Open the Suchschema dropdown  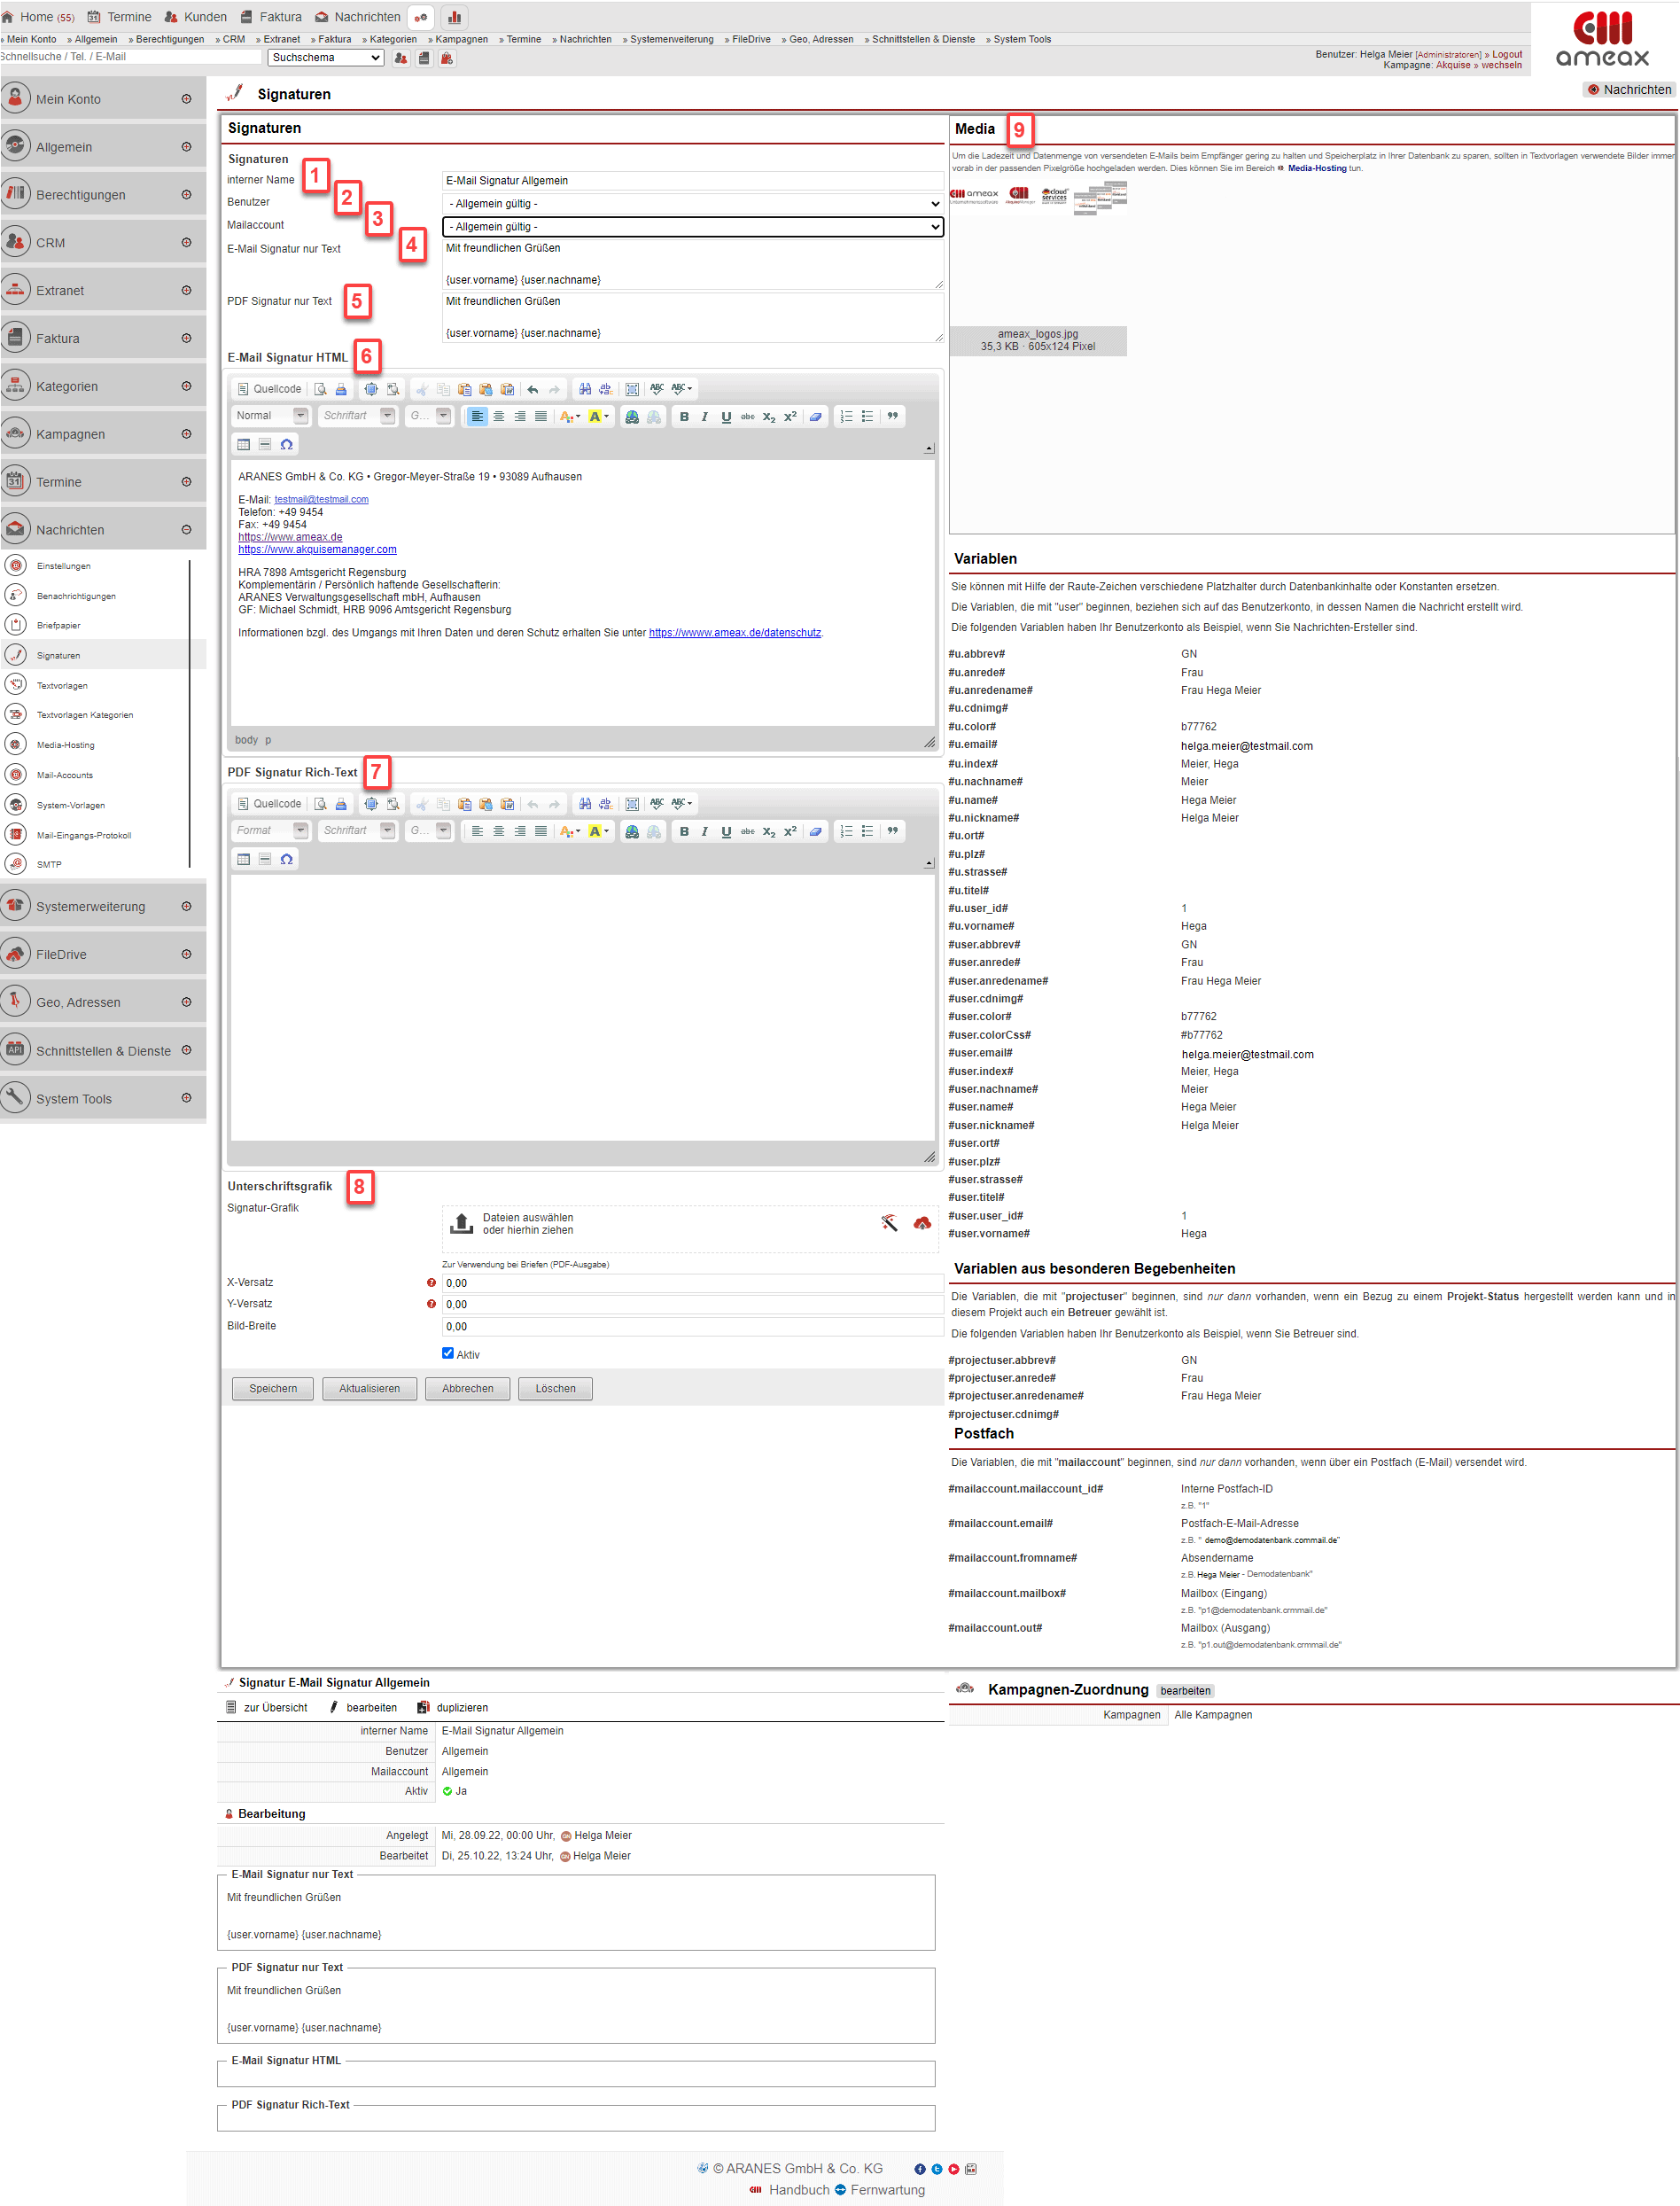tap(326, 58)
